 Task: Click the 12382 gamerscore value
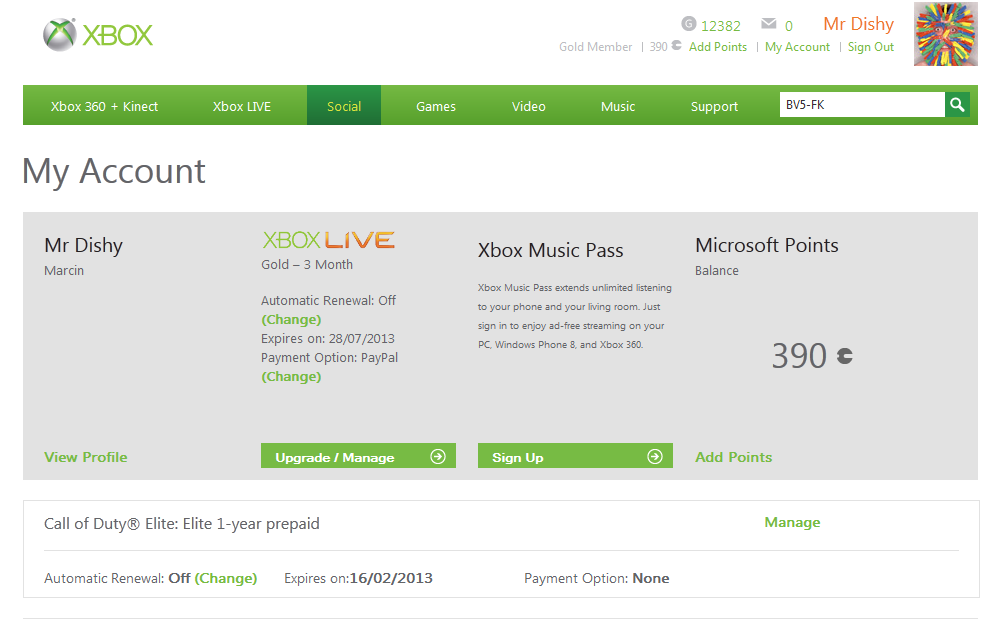(x=721, y=26)
